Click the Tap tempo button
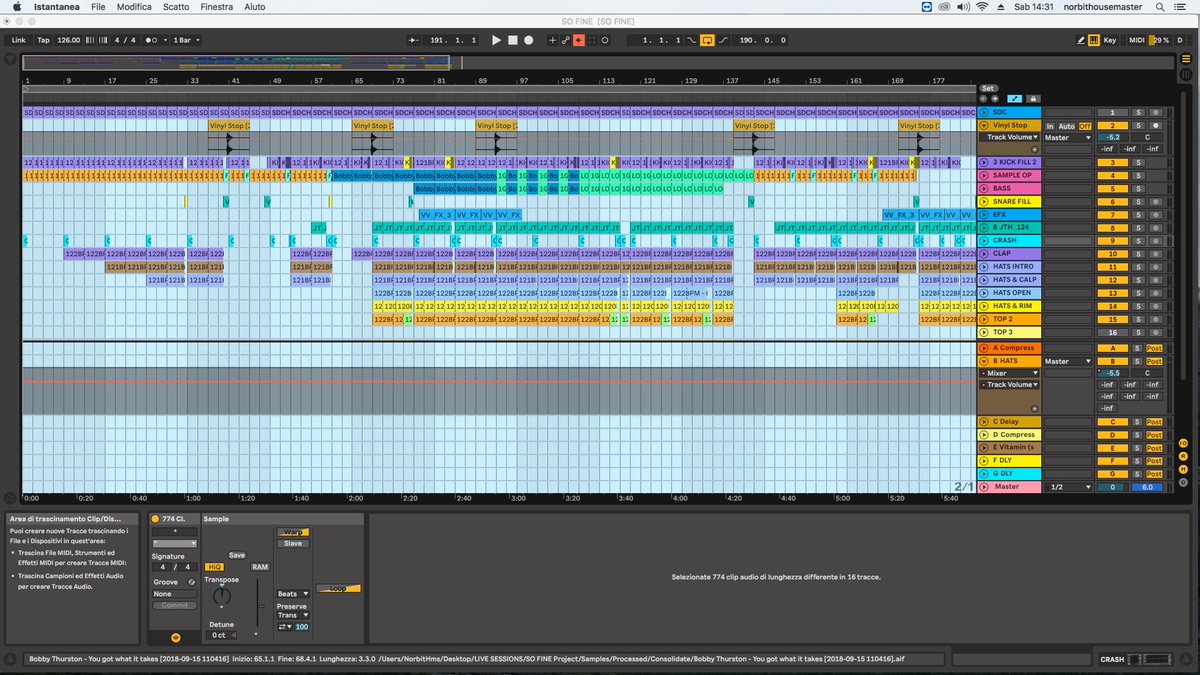1200x675 pixels. click(x=43, y=40)
